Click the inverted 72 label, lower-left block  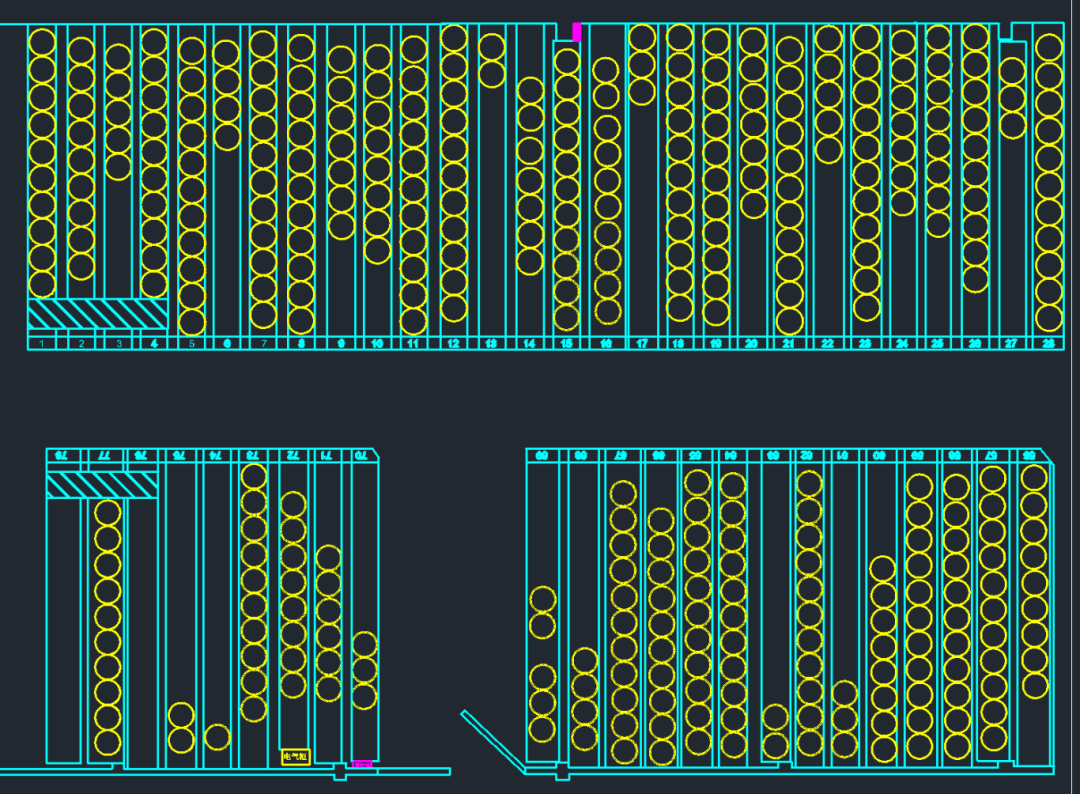click(x=293, y=456)
